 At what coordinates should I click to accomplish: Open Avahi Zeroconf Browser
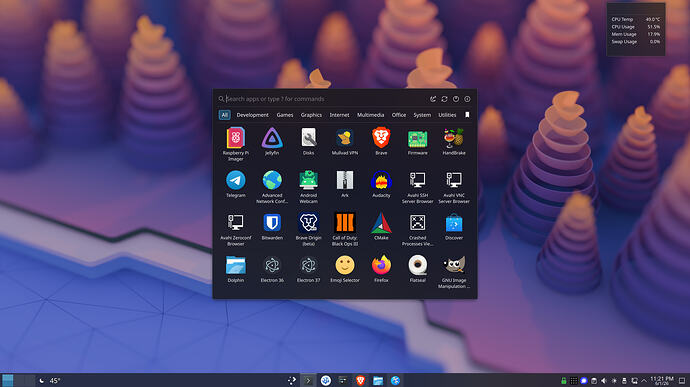point(235,229)
